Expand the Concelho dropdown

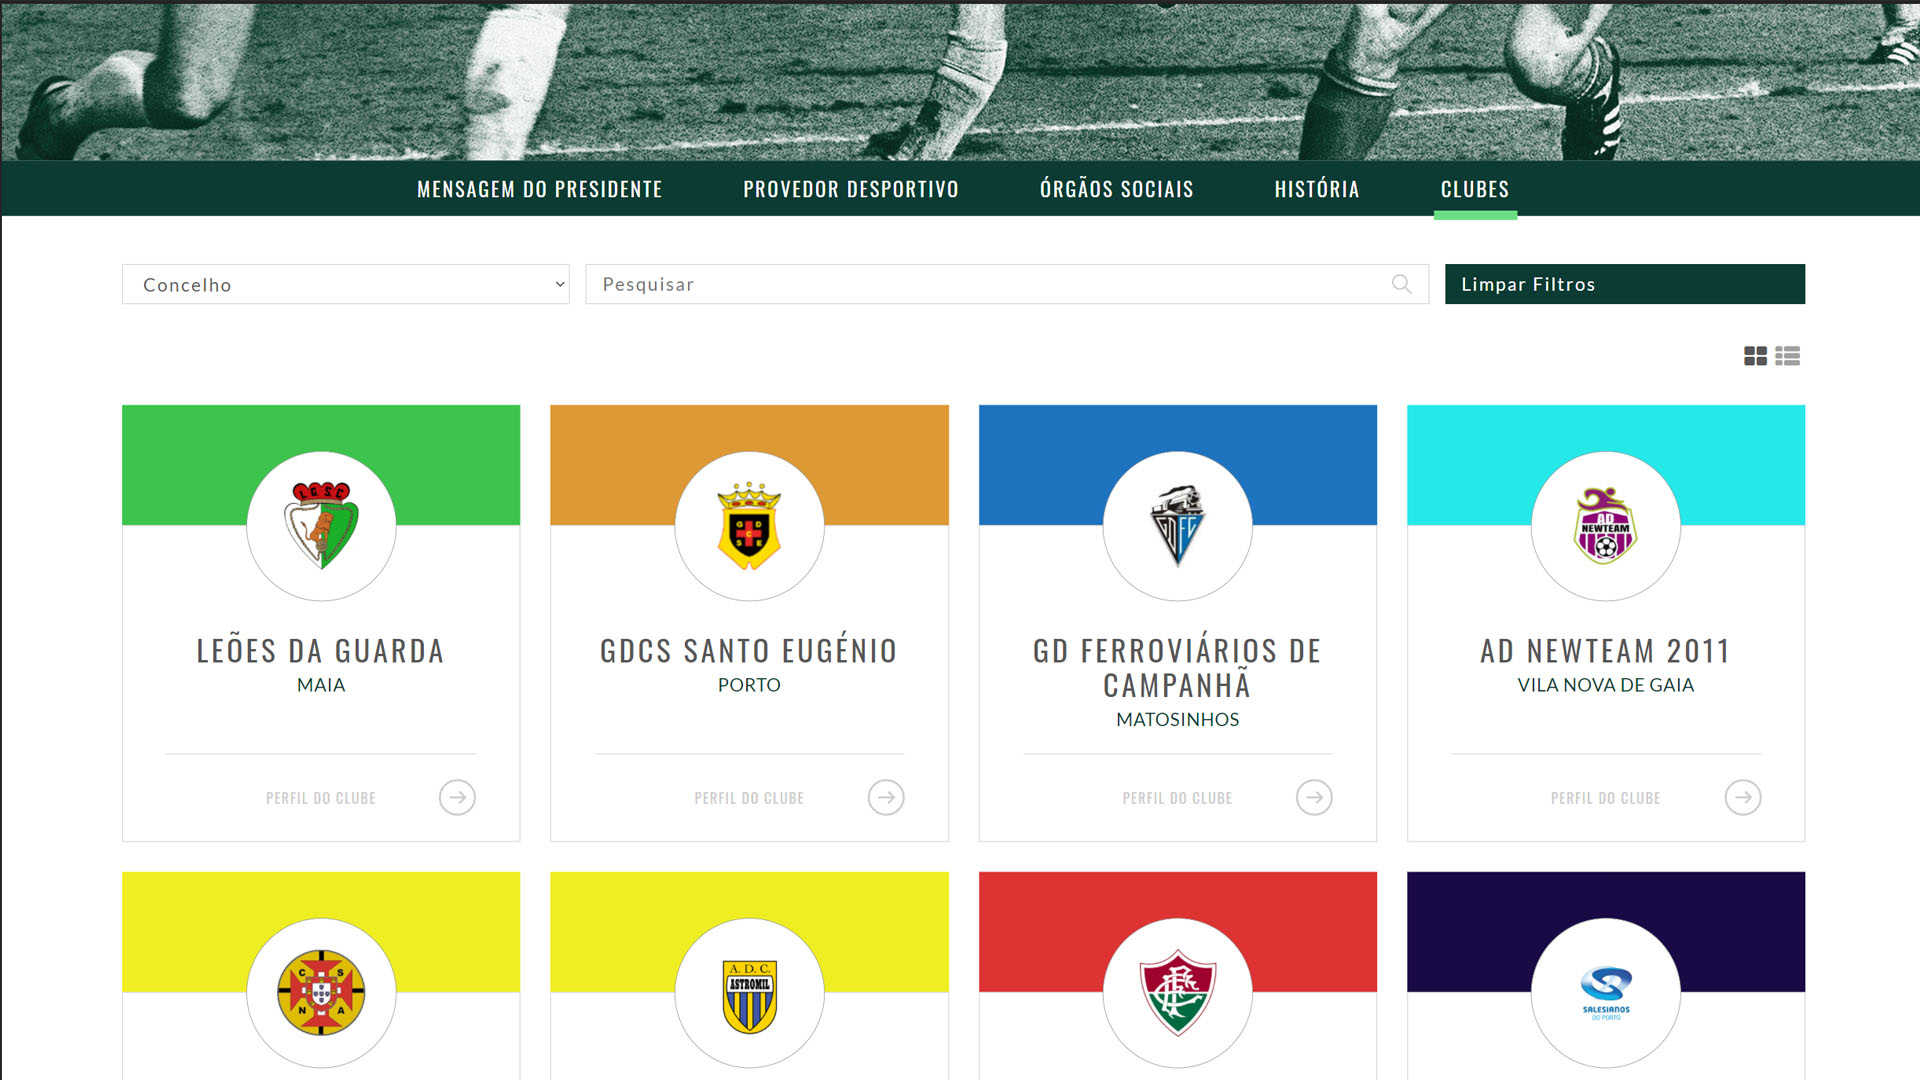[346, 284]
